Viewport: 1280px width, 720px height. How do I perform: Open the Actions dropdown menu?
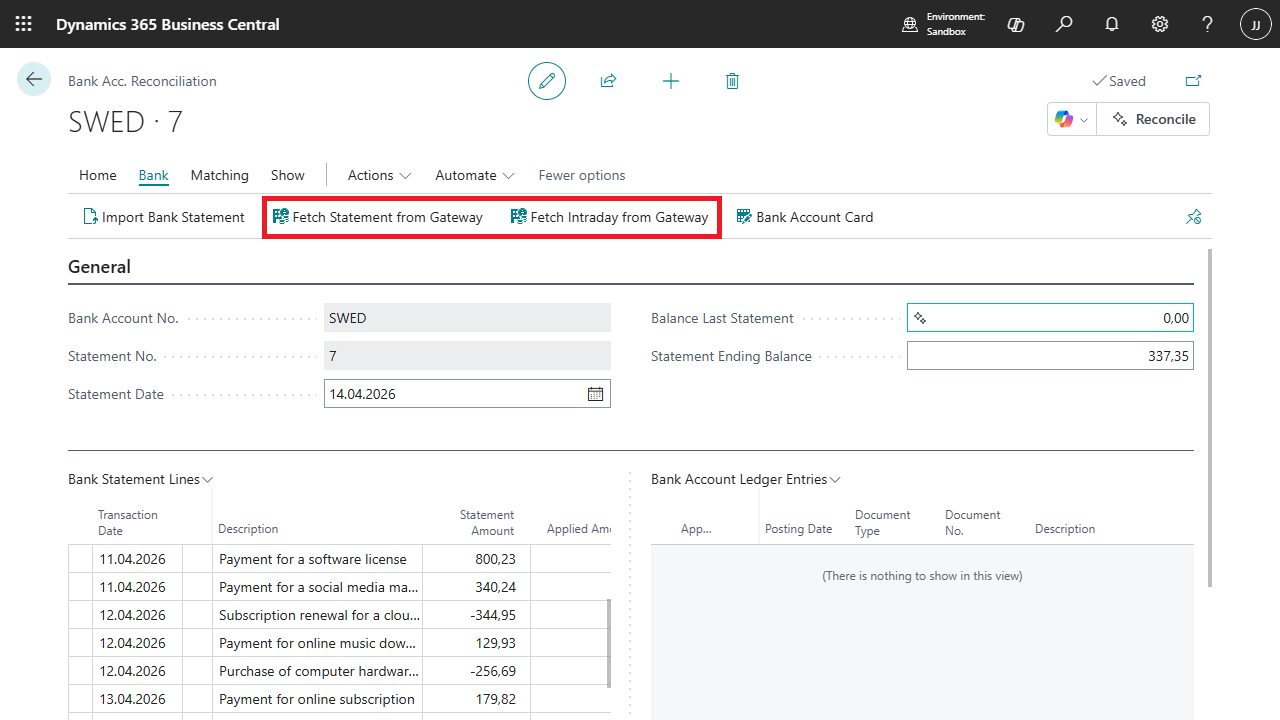378,175
